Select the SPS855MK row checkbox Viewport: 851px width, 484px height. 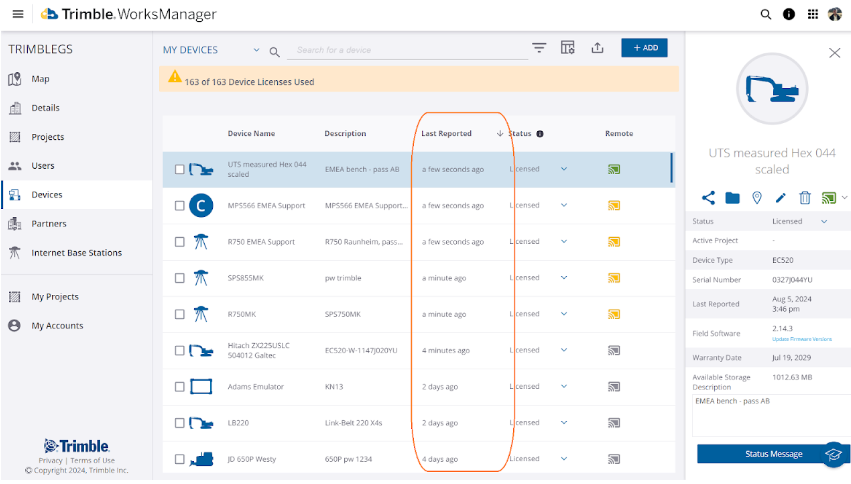click(x=180, y=278)
